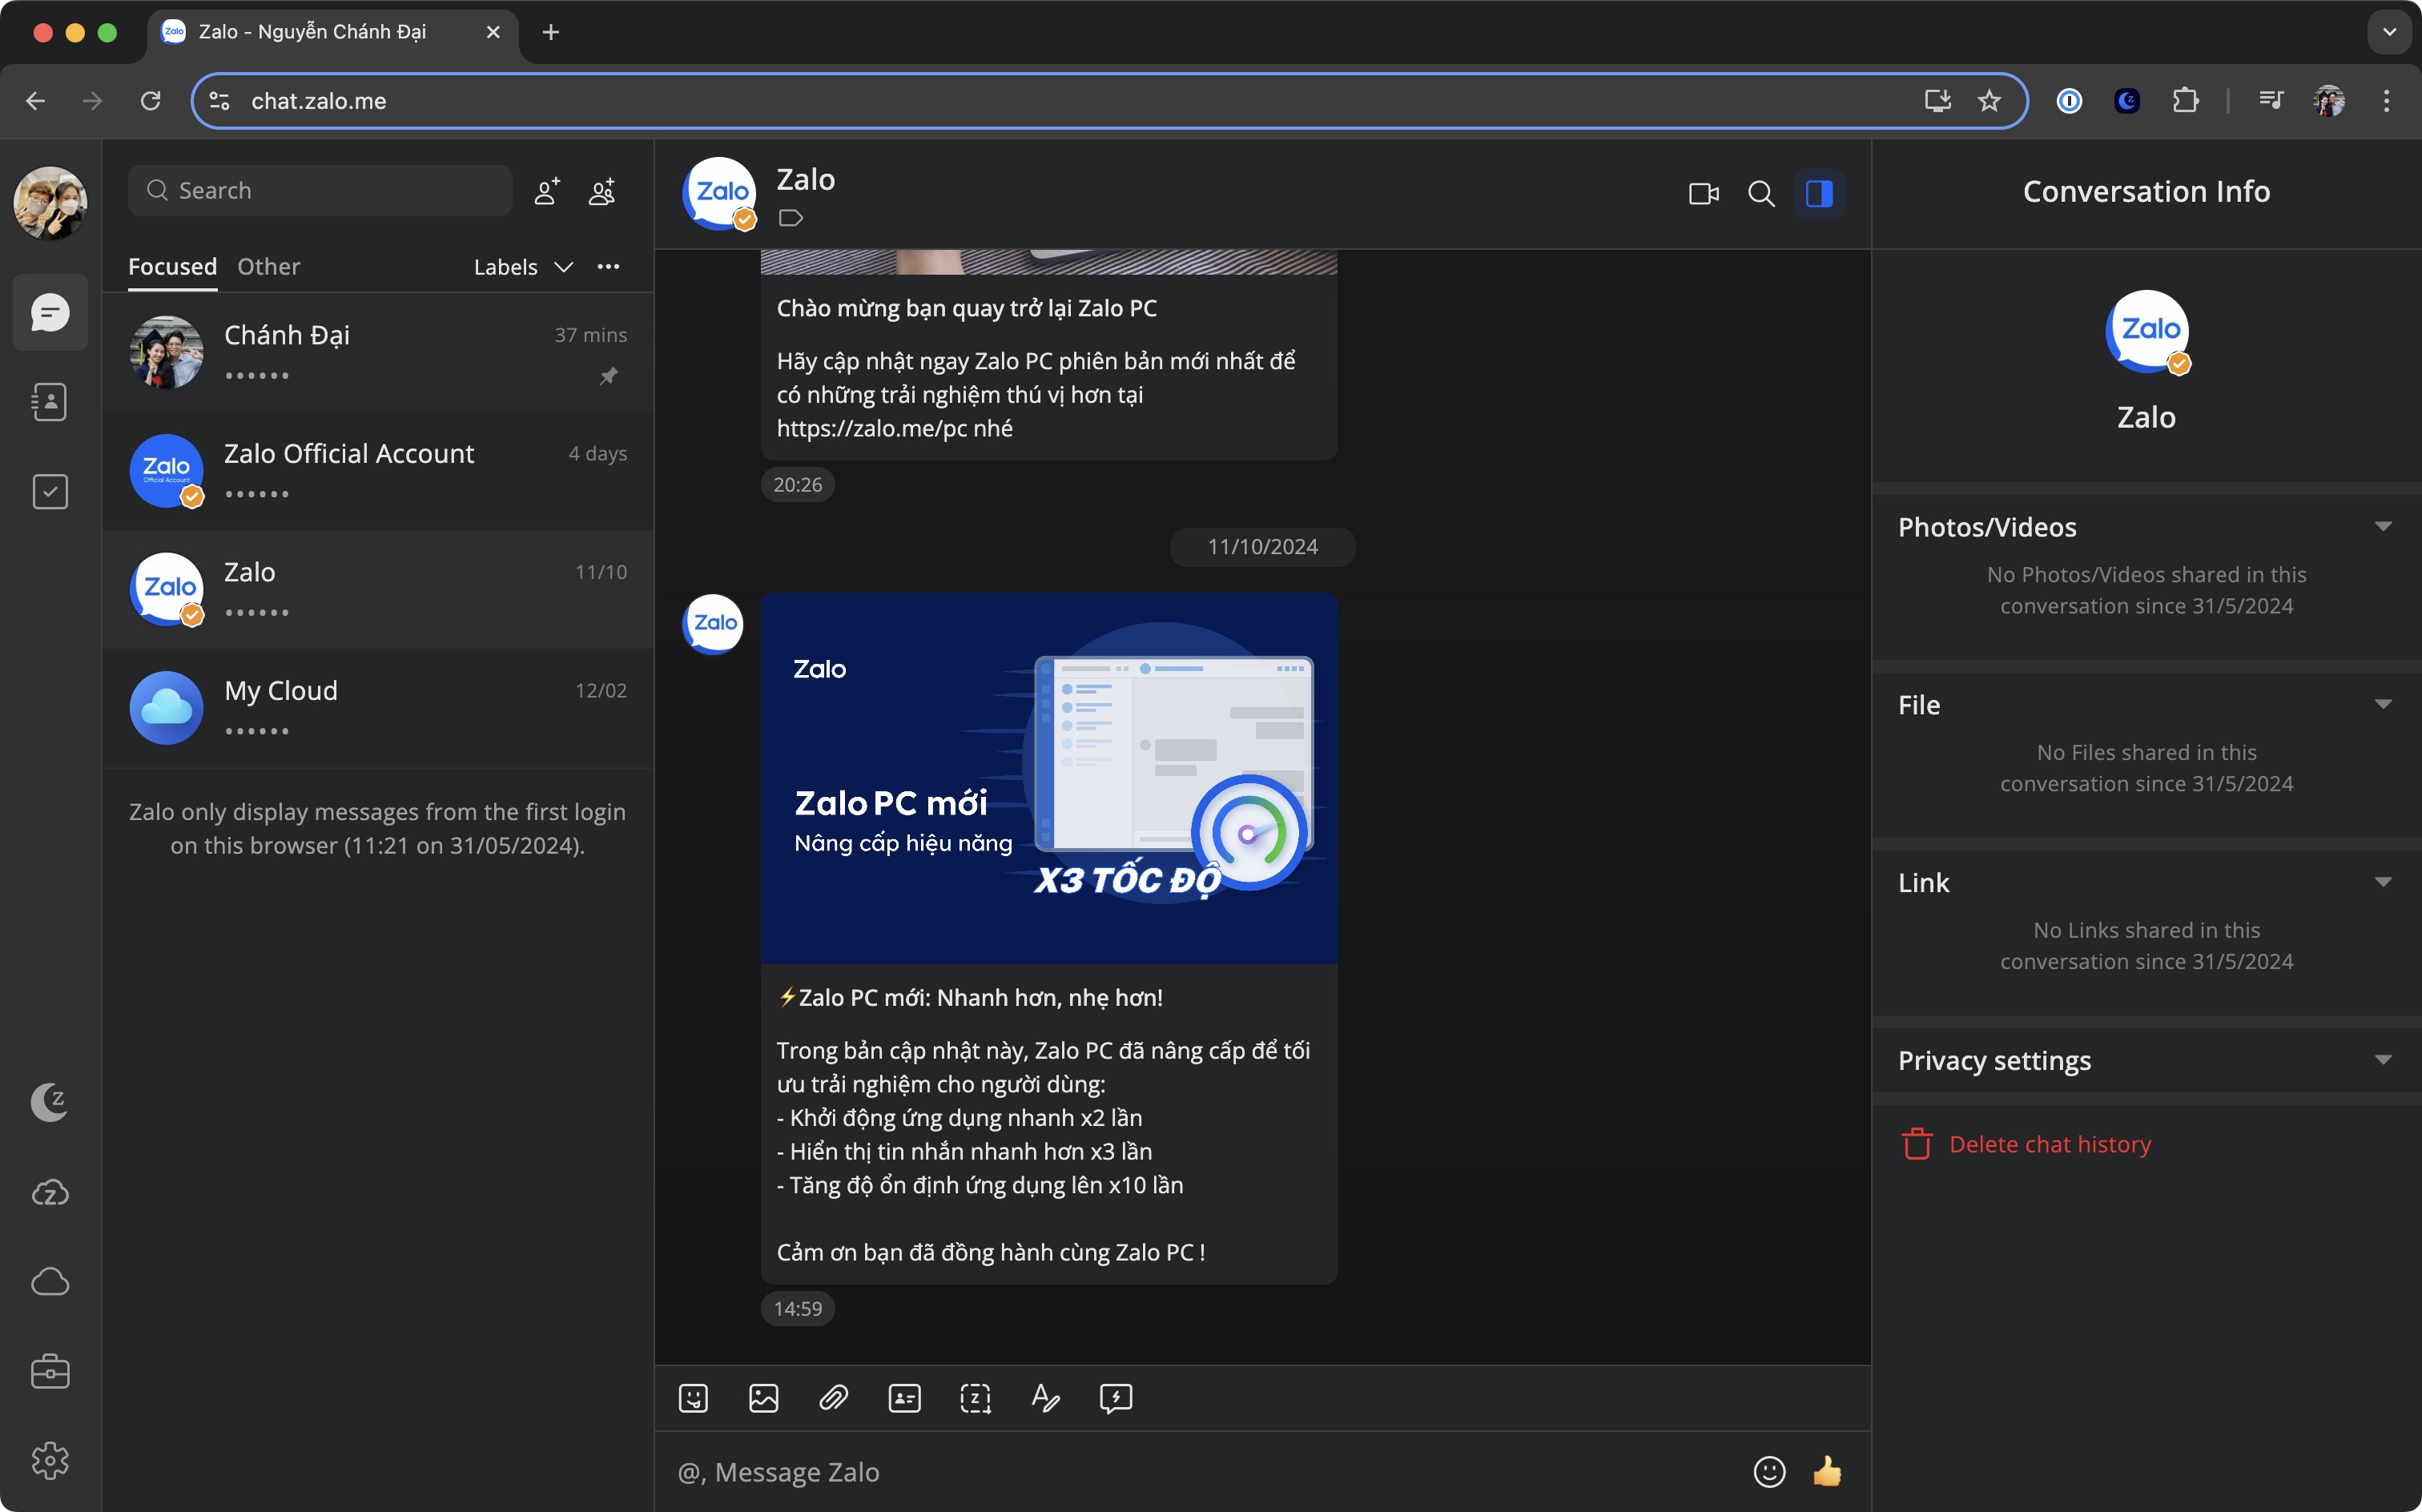
Task: Click the Chrome profile avatar
Action: click(x=2329, y=101)
